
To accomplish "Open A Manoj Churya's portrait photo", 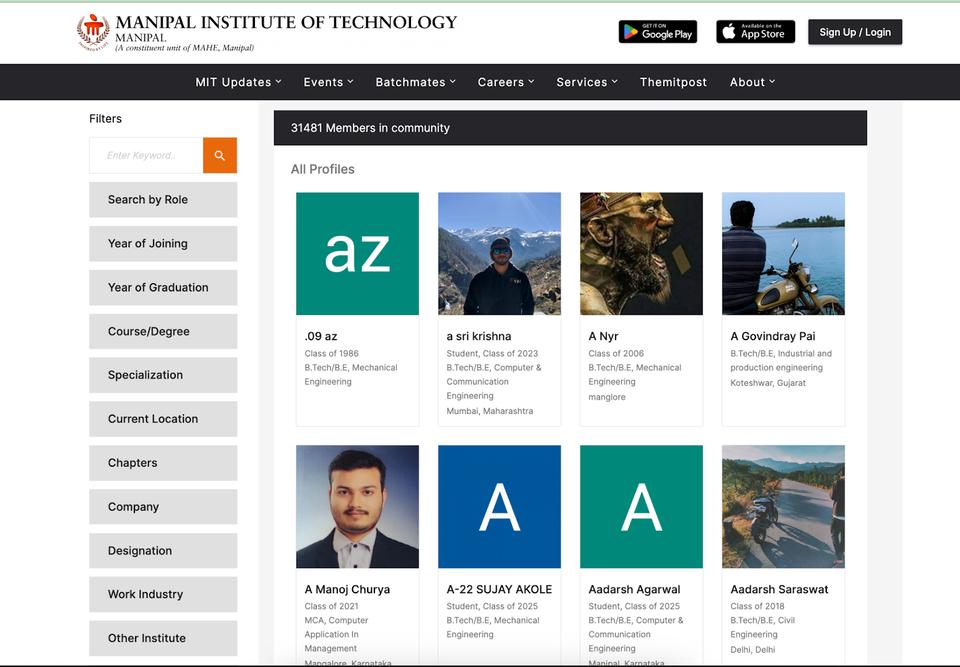I will 358,507.
